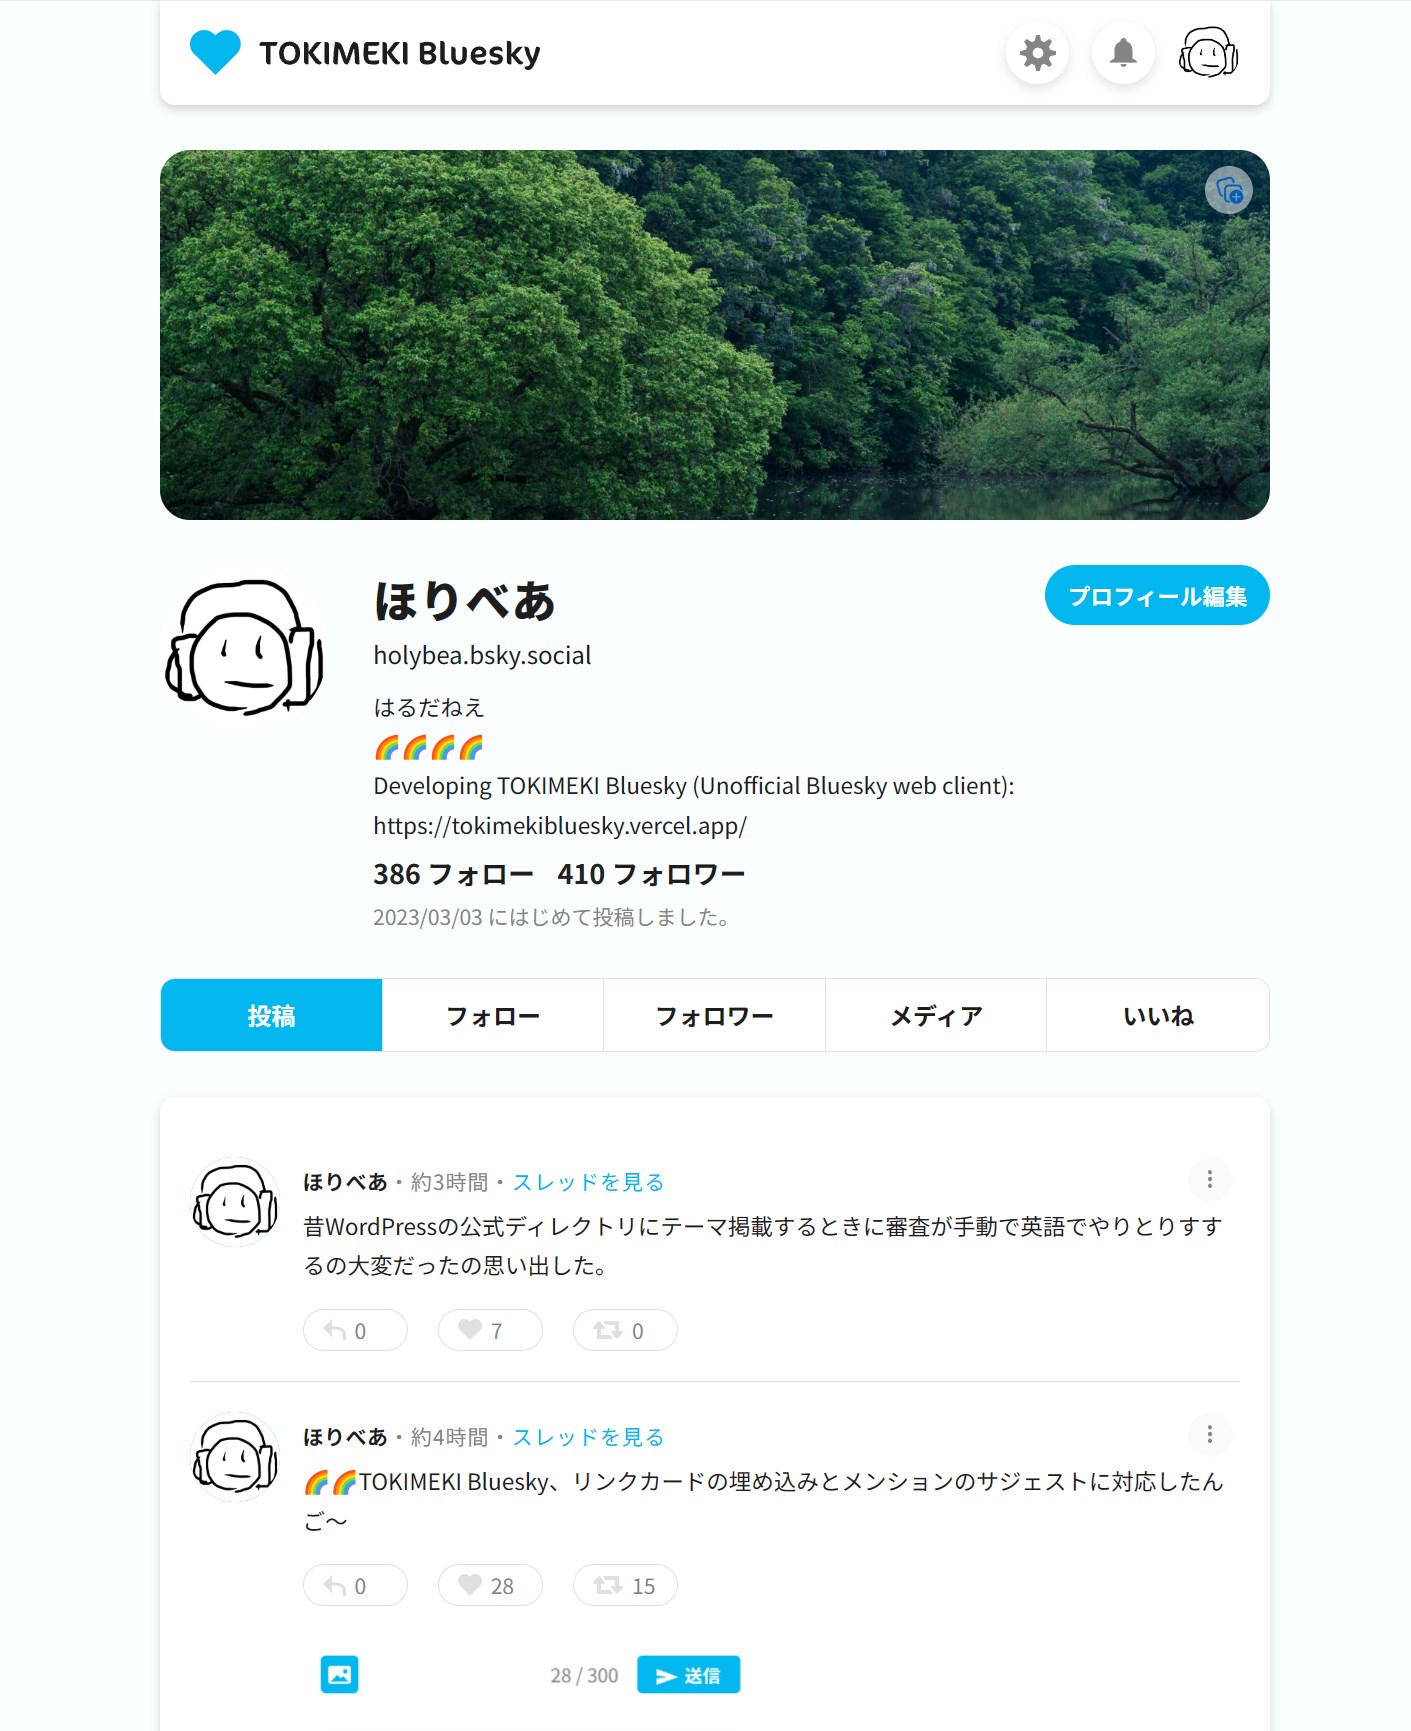Image resolution: width=1411 pixels, height=1731 pixels.
Task: Like the WordPress post with 7 likes
Action: (x=490, y=1330)
